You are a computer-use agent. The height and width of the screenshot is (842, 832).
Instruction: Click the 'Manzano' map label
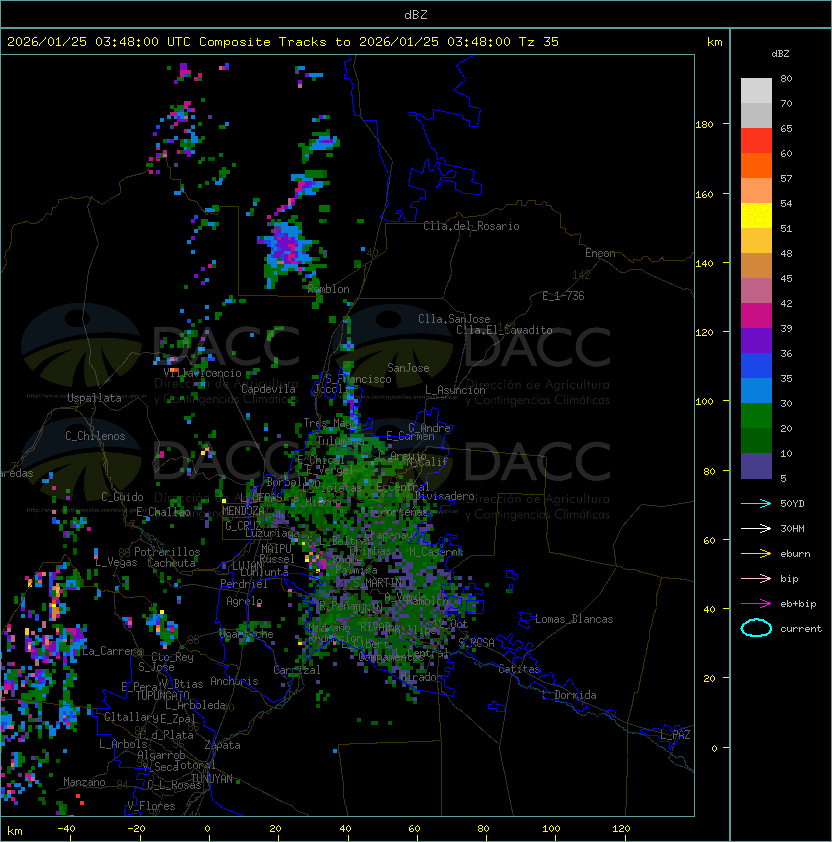point(84,782)
